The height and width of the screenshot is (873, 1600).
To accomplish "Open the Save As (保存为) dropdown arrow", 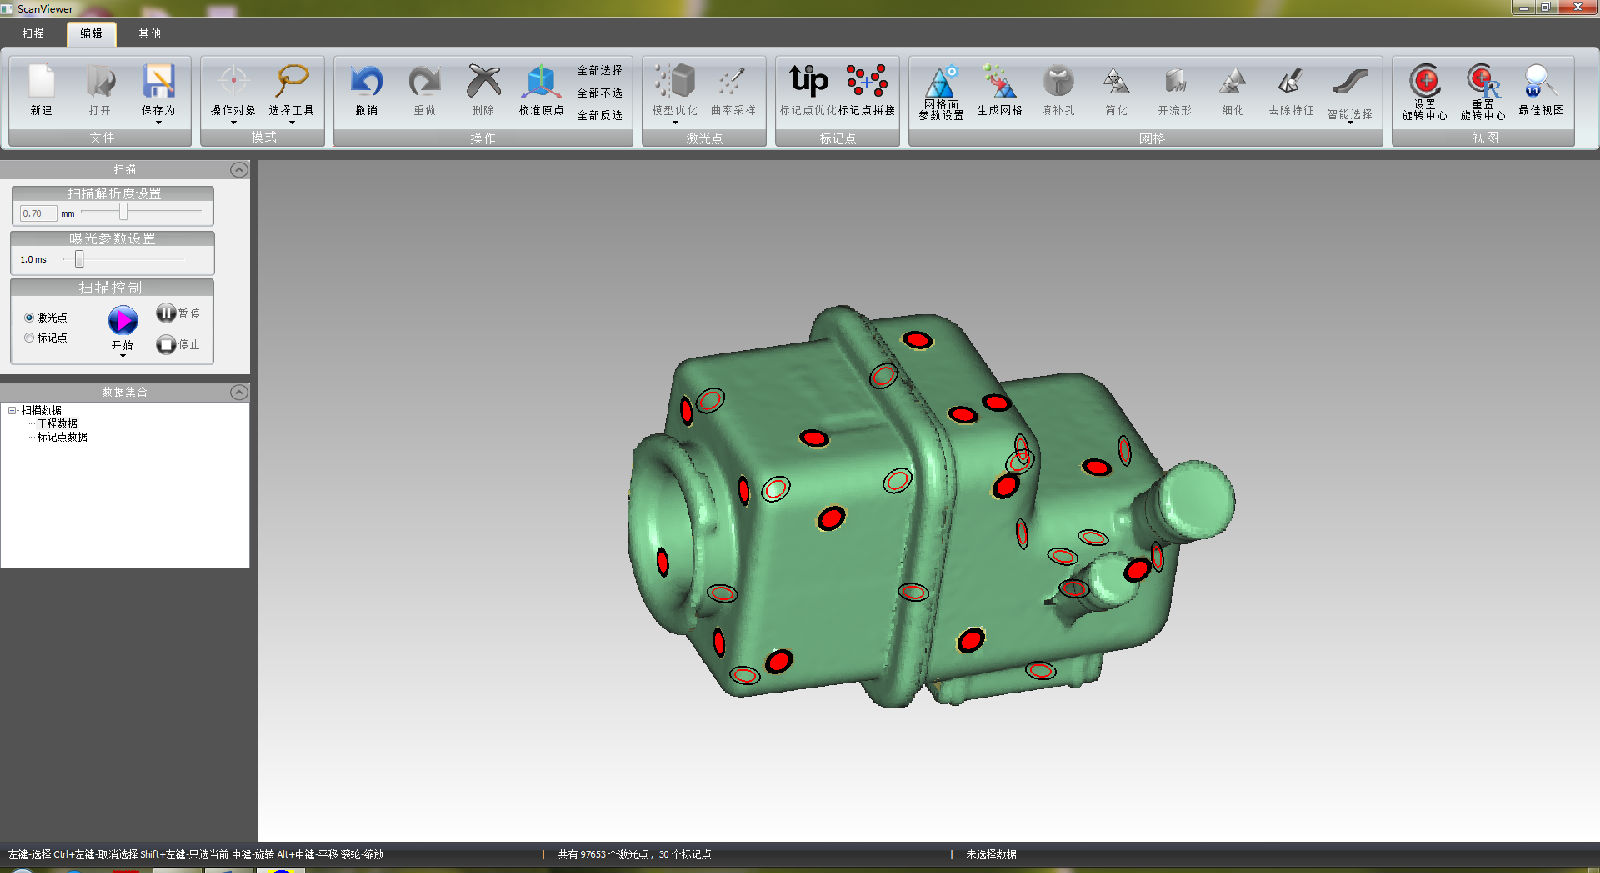I will (158, 122).
